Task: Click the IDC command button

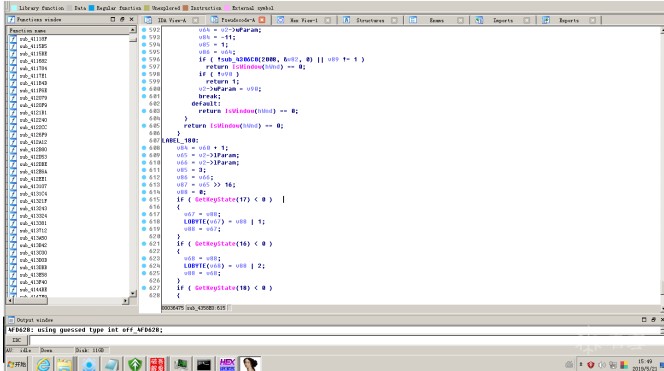Action: pyautogui.click(x=17, y=340)
